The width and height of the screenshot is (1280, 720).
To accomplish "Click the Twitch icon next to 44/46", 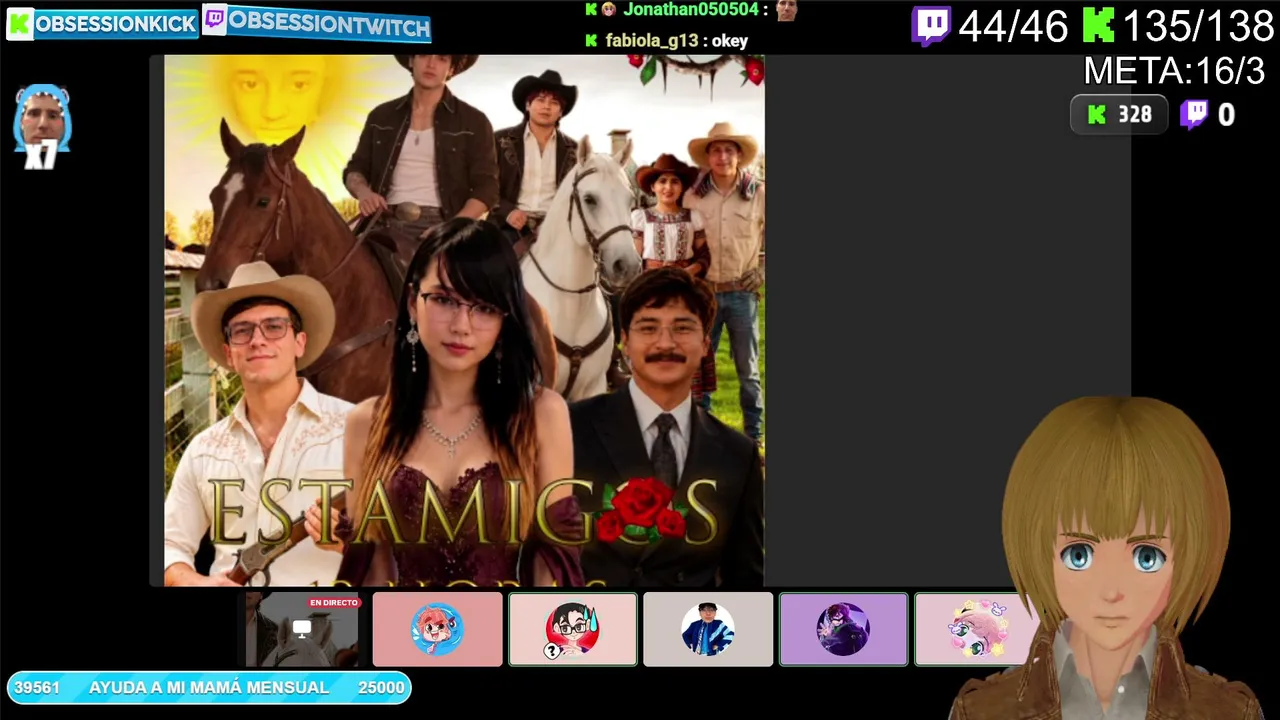I will [x=931, y=26].
